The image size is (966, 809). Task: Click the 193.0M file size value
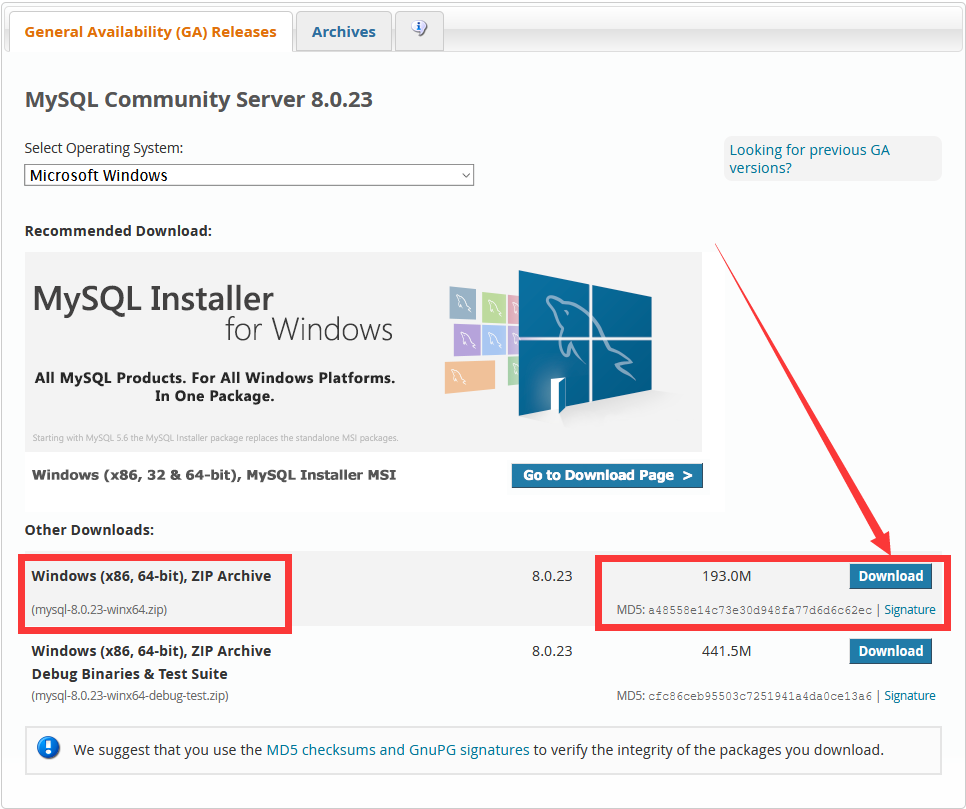point(726,576)
